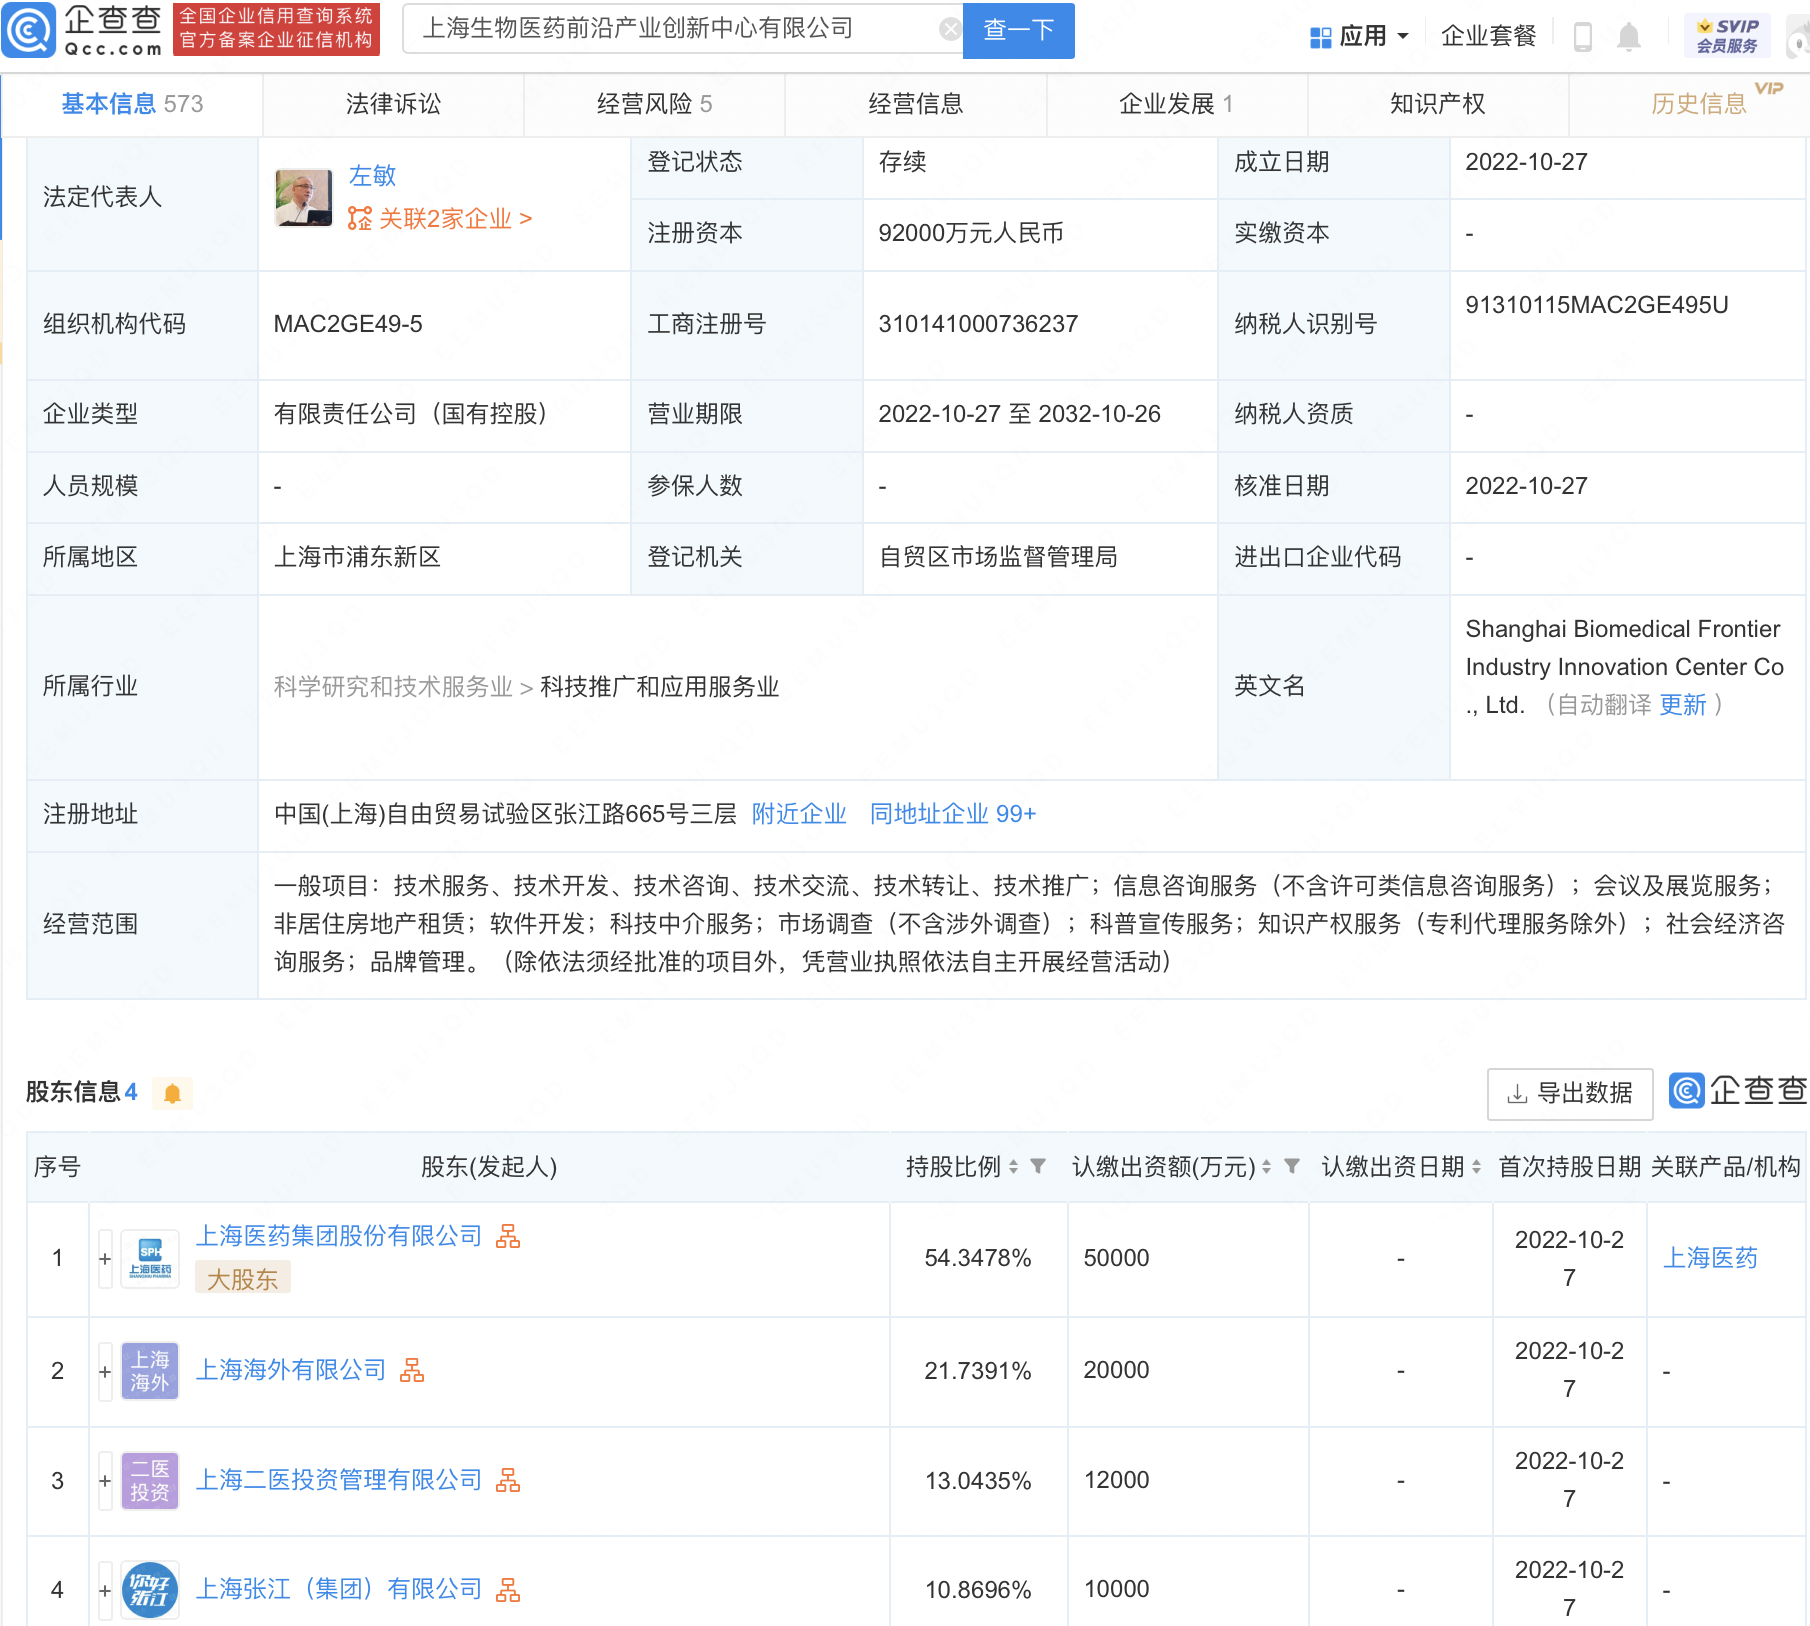Sort by 认缴出资日期 using sort arrows
The width and height of the screenshot is (1810, 1626).
pos(1476,1166)
